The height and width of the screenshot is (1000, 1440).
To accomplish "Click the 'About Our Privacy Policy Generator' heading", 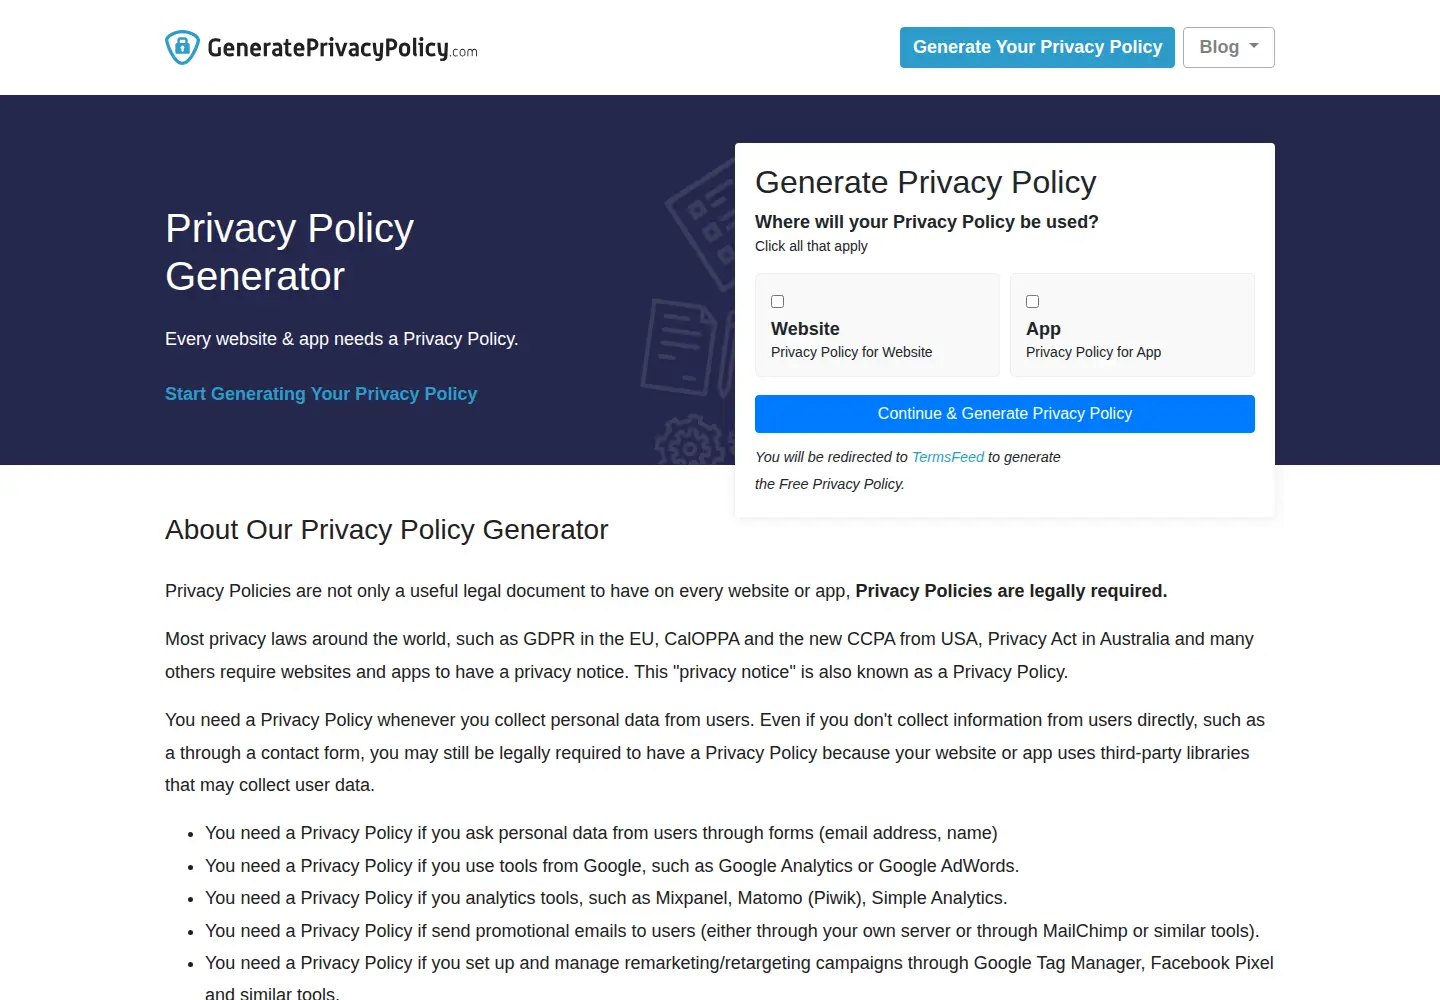I will pyautogui.click(x=386, y=530).
